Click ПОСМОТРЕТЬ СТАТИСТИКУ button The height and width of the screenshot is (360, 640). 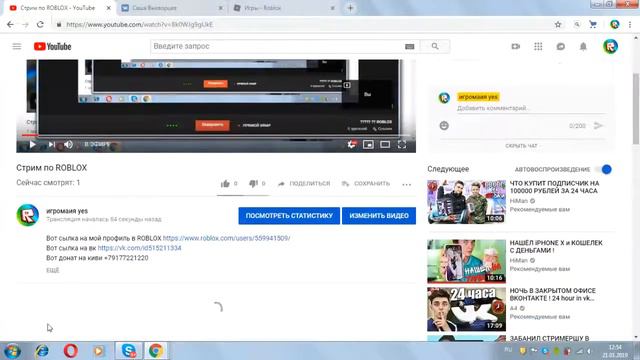pyautogui.click(x=289, y=216)
